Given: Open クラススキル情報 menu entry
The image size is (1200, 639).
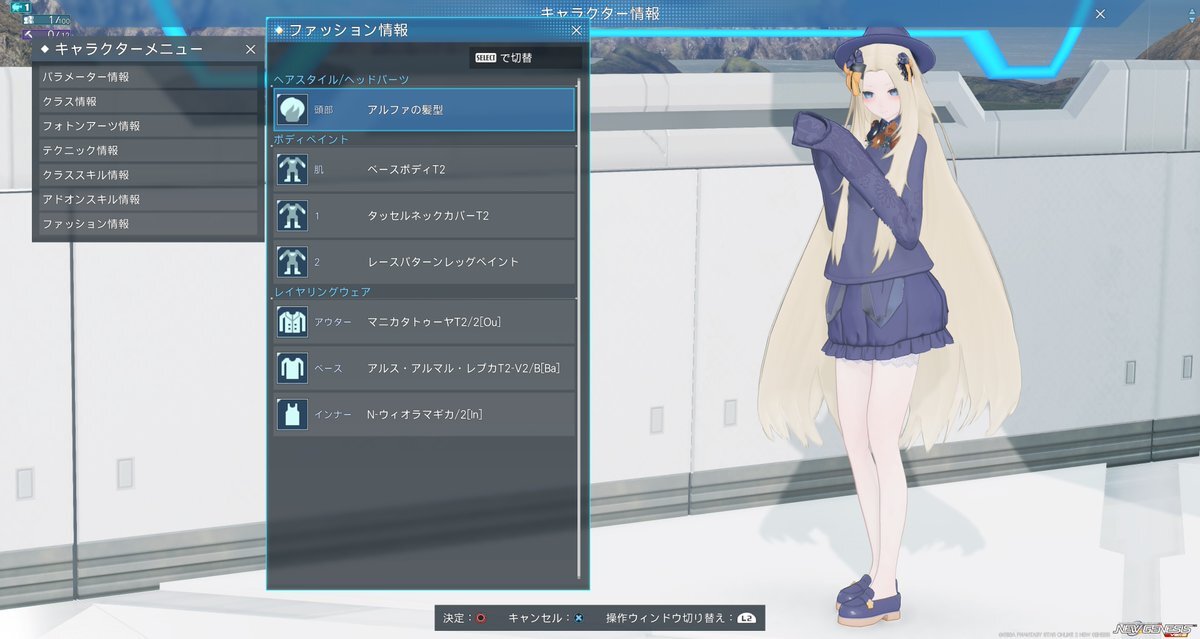Looking at the screenshot, I should pyautogui.click(x=148, y=175).
